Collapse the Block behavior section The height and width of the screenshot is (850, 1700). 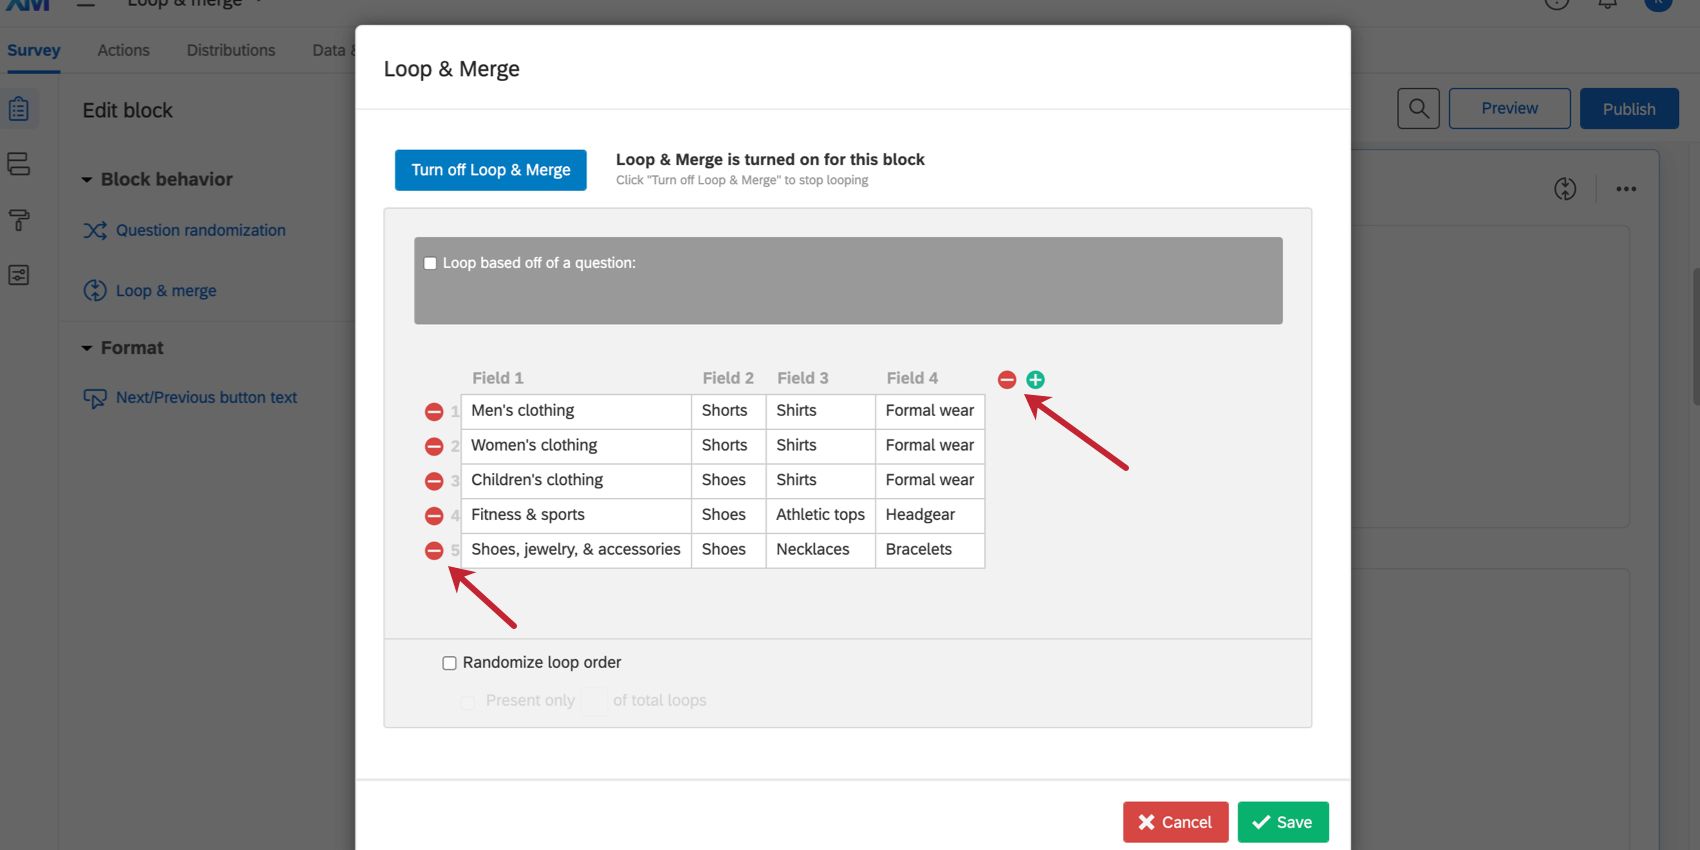[x=87, y=180]
